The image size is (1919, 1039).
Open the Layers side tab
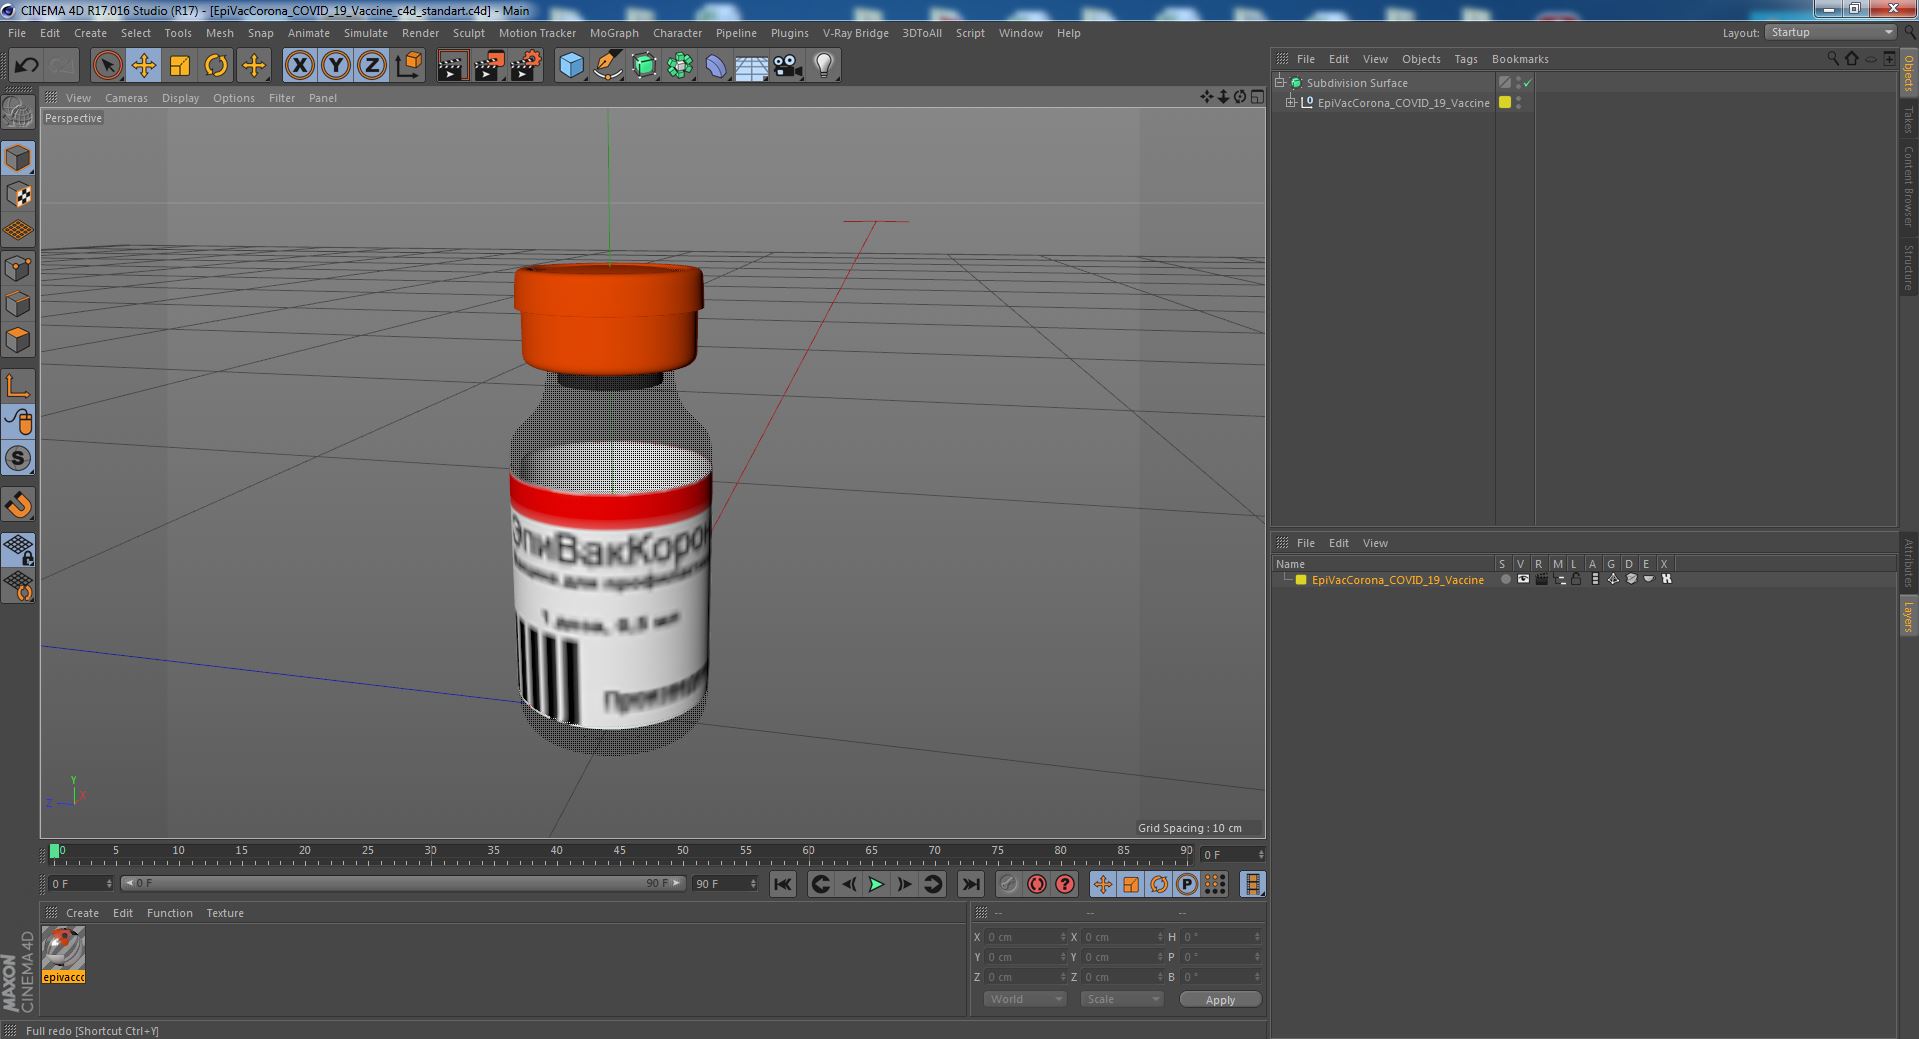(x=1909, y=615)
